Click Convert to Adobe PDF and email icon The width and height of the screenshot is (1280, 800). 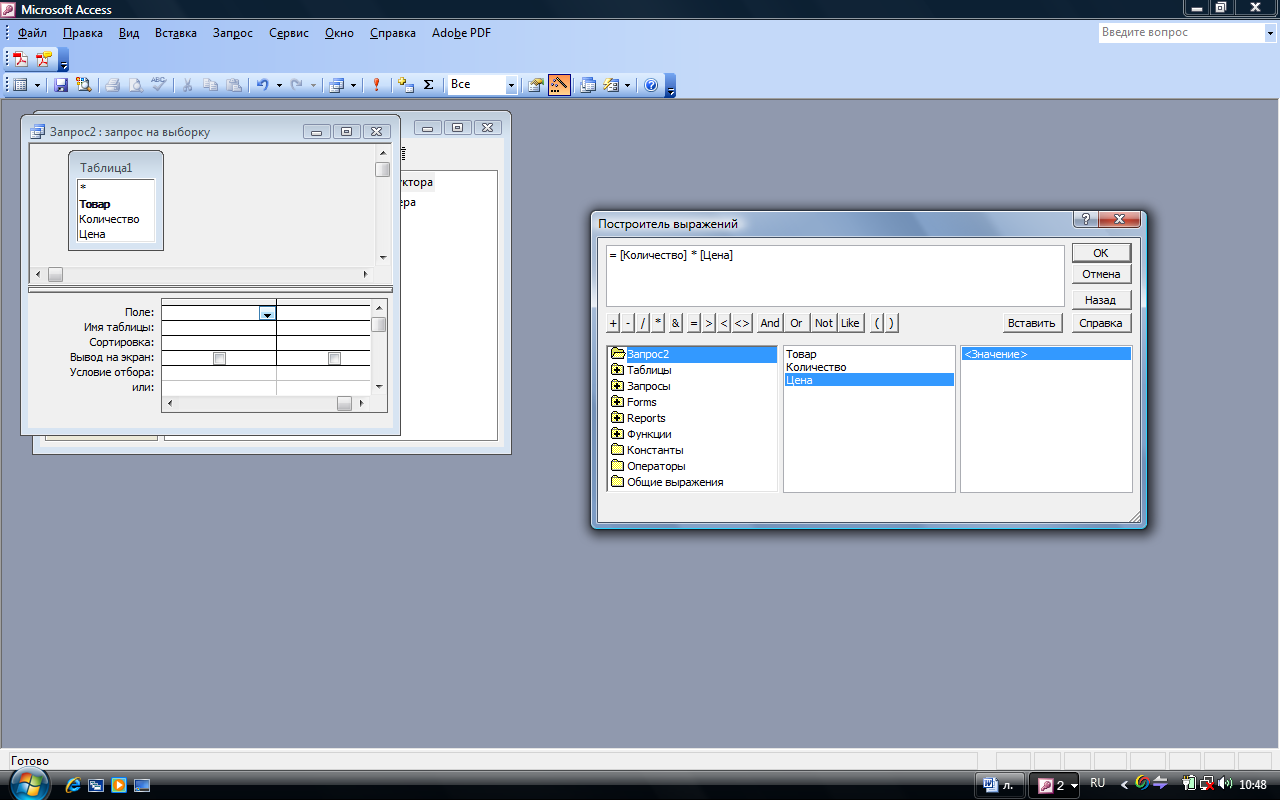[43, 59]
